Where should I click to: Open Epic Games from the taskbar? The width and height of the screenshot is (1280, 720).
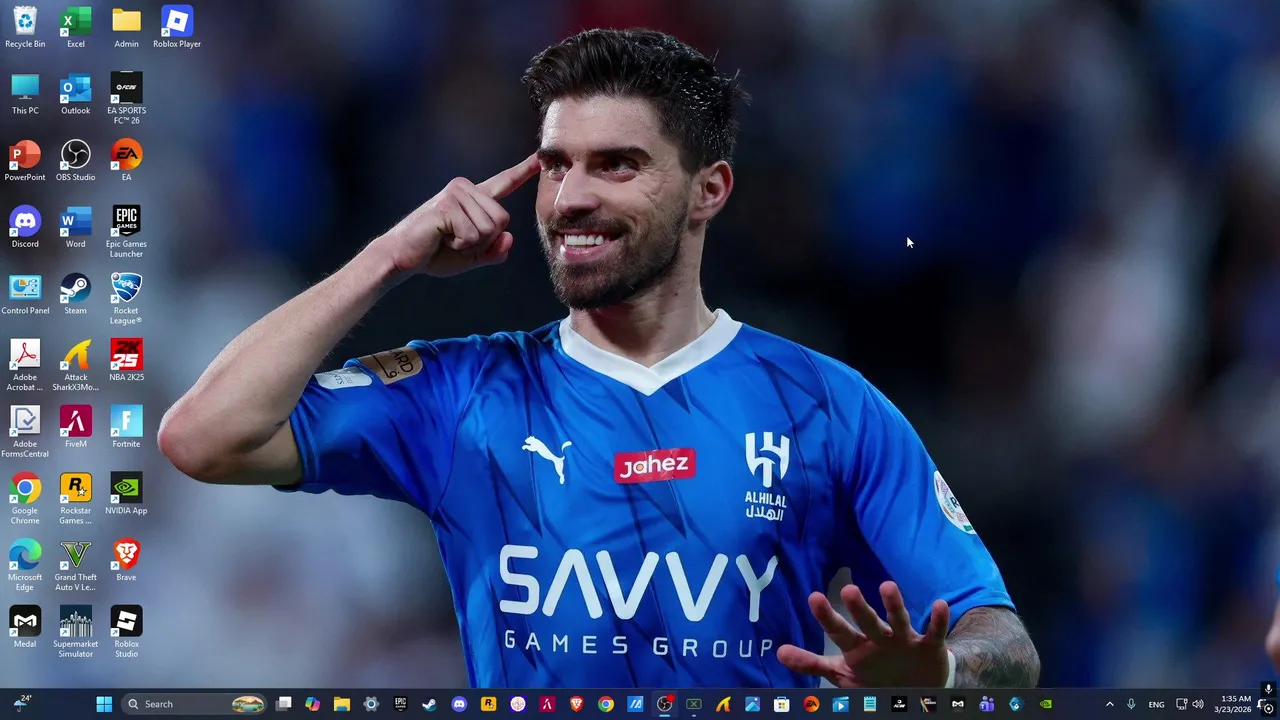(400, 704)
